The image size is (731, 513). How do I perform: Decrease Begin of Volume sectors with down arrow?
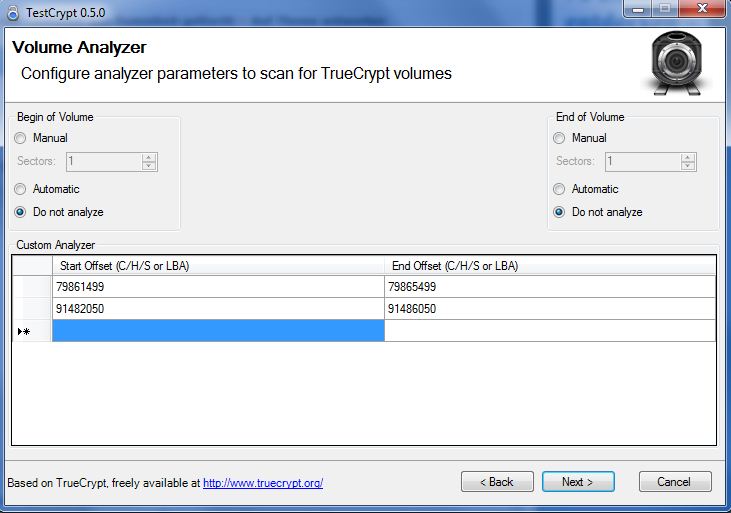pos(149,166)
